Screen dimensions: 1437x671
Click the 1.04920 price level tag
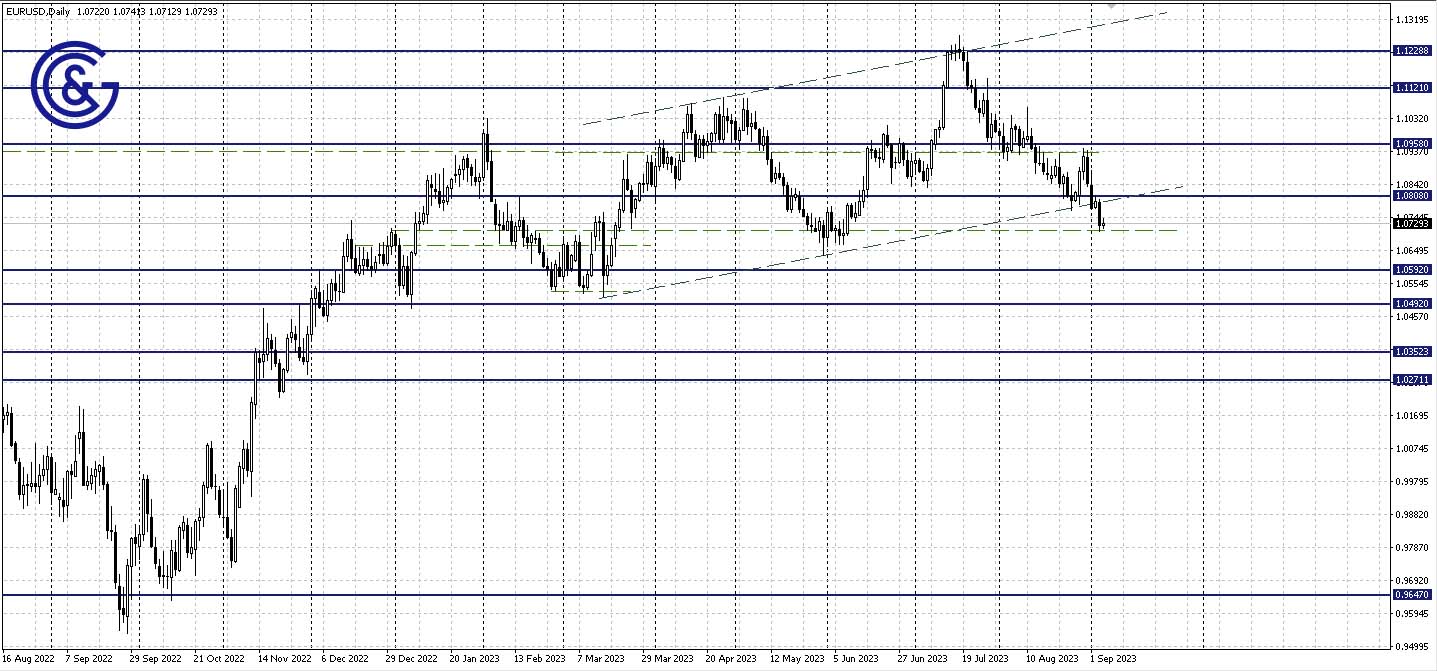click(x=1413, y=303)
